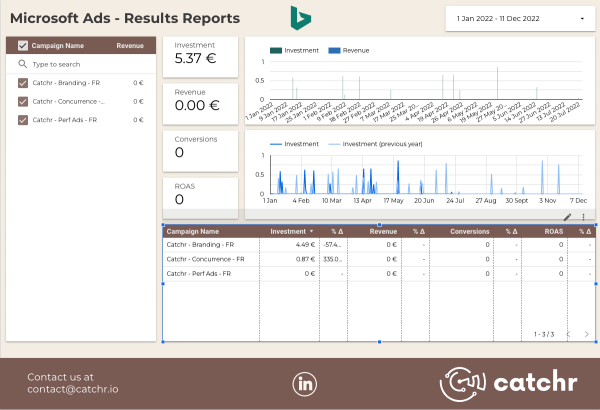This screenshot has width=600, height=410.
Task: Click green Investment legend swatch in bar chart
Action: point(276,51)
